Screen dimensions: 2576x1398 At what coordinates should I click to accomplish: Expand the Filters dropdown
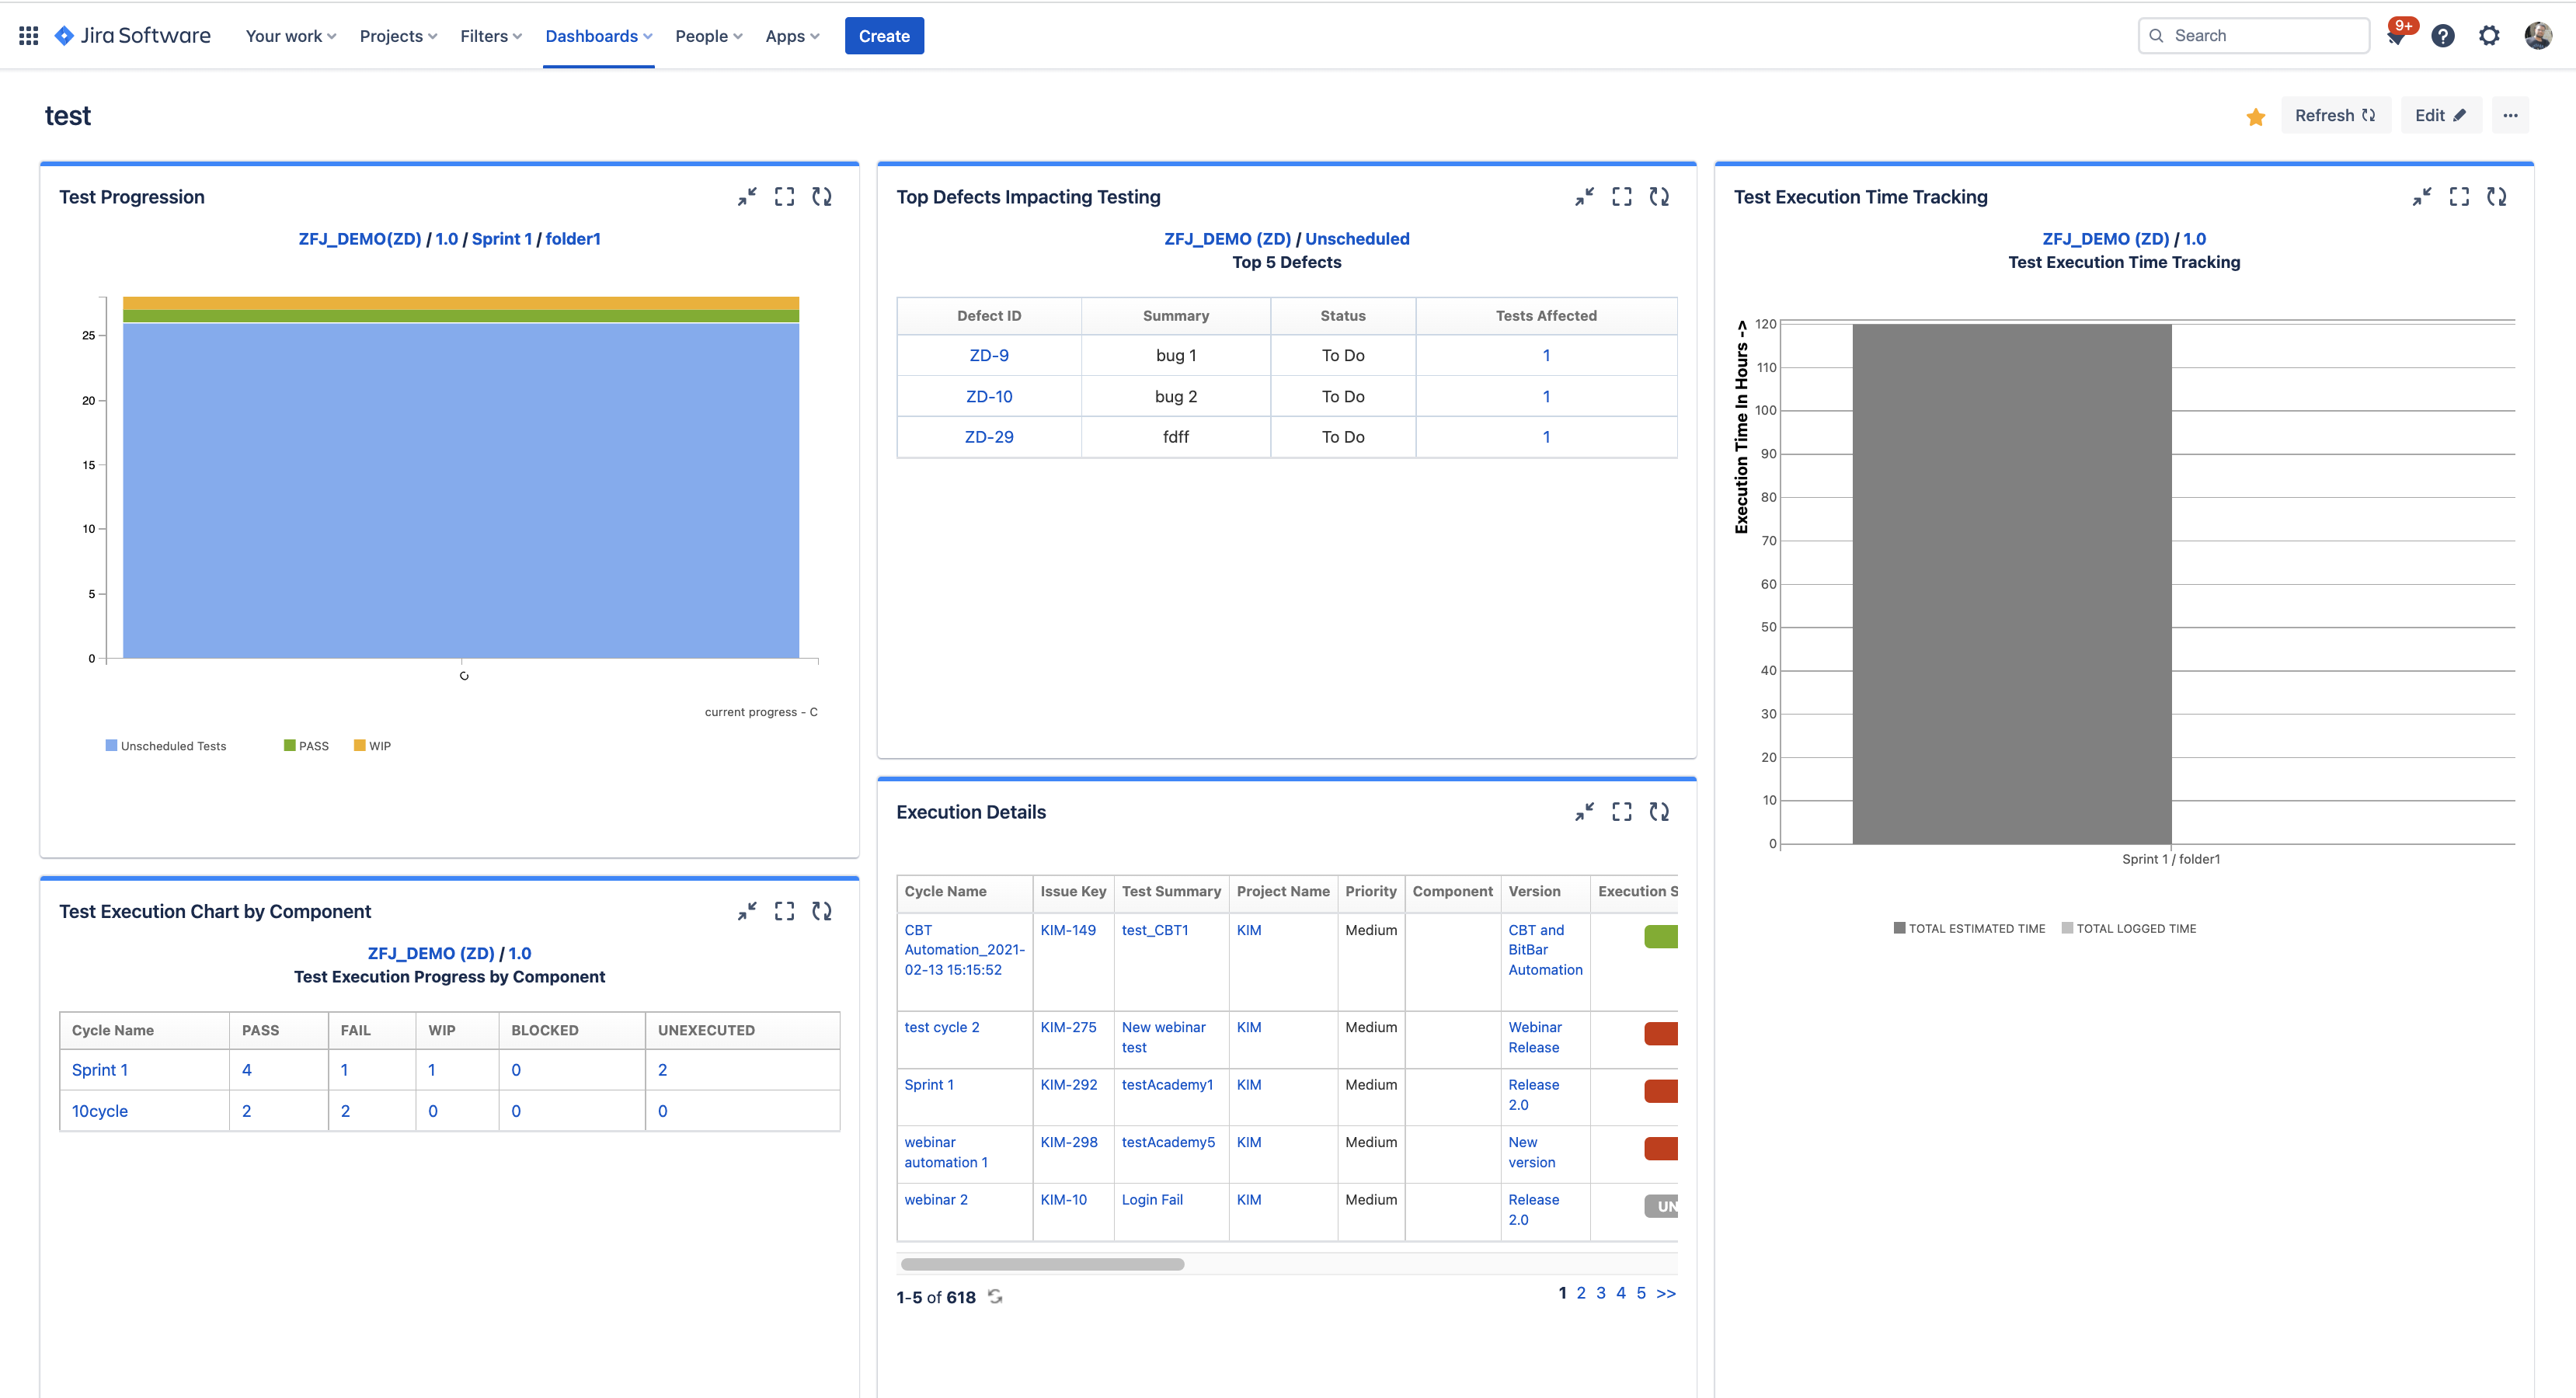[490, 36]
